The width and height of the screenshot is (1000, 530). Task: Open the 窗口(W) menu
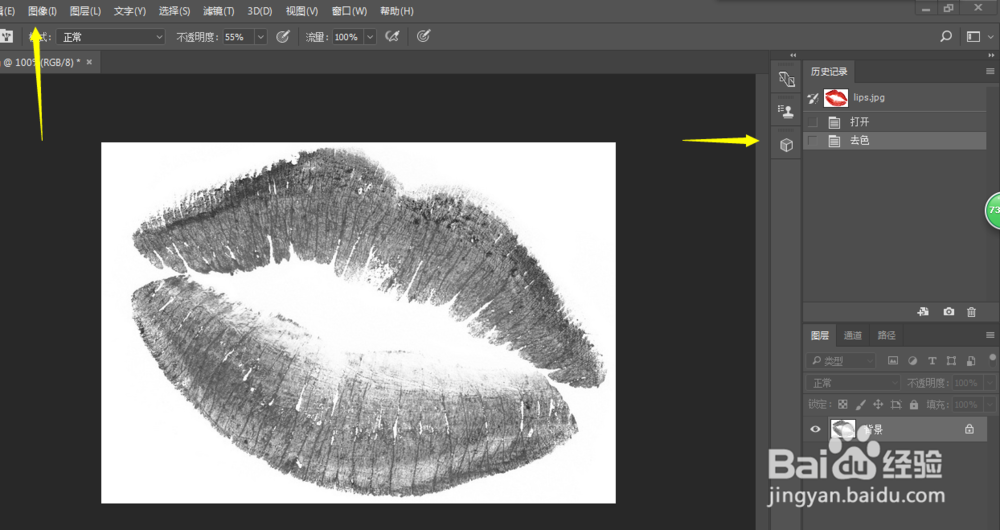click(349, 11)
